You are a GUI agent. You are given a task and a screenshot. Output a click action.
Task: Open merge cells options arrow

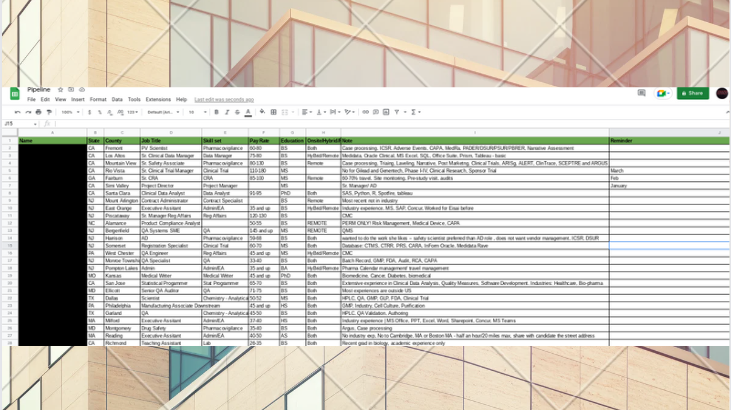click(x=293, y=112)
